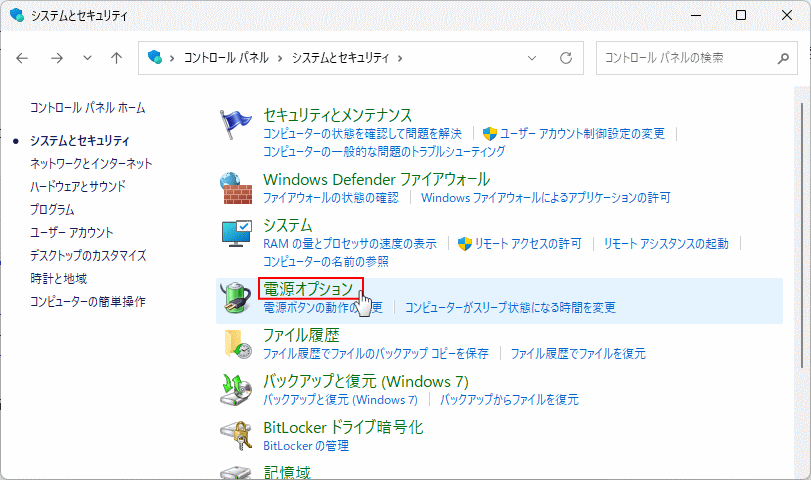Open ハードウェアとサウンド category
The height and width of the screenshot is (480, 811).
point(78,186)
